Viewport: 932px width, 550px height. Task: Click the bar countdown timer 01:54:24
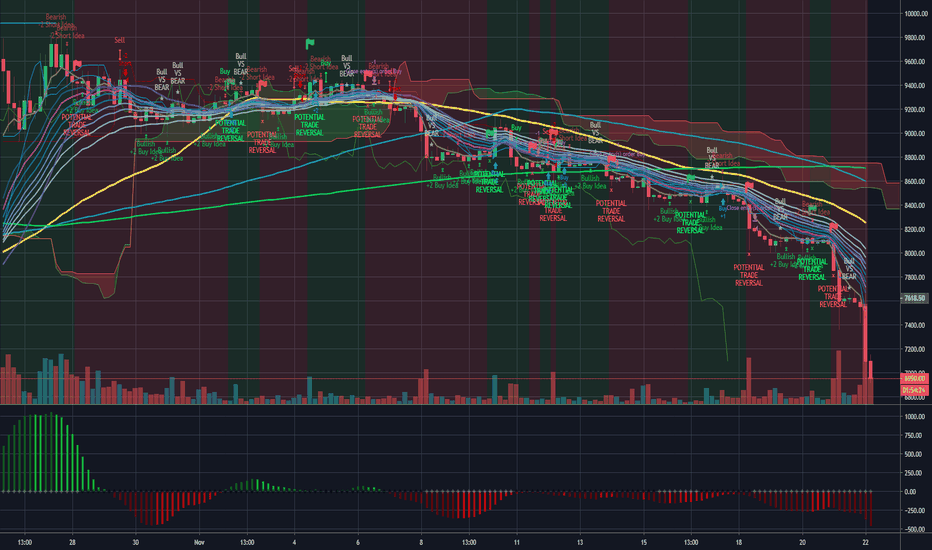click(914, 390)
